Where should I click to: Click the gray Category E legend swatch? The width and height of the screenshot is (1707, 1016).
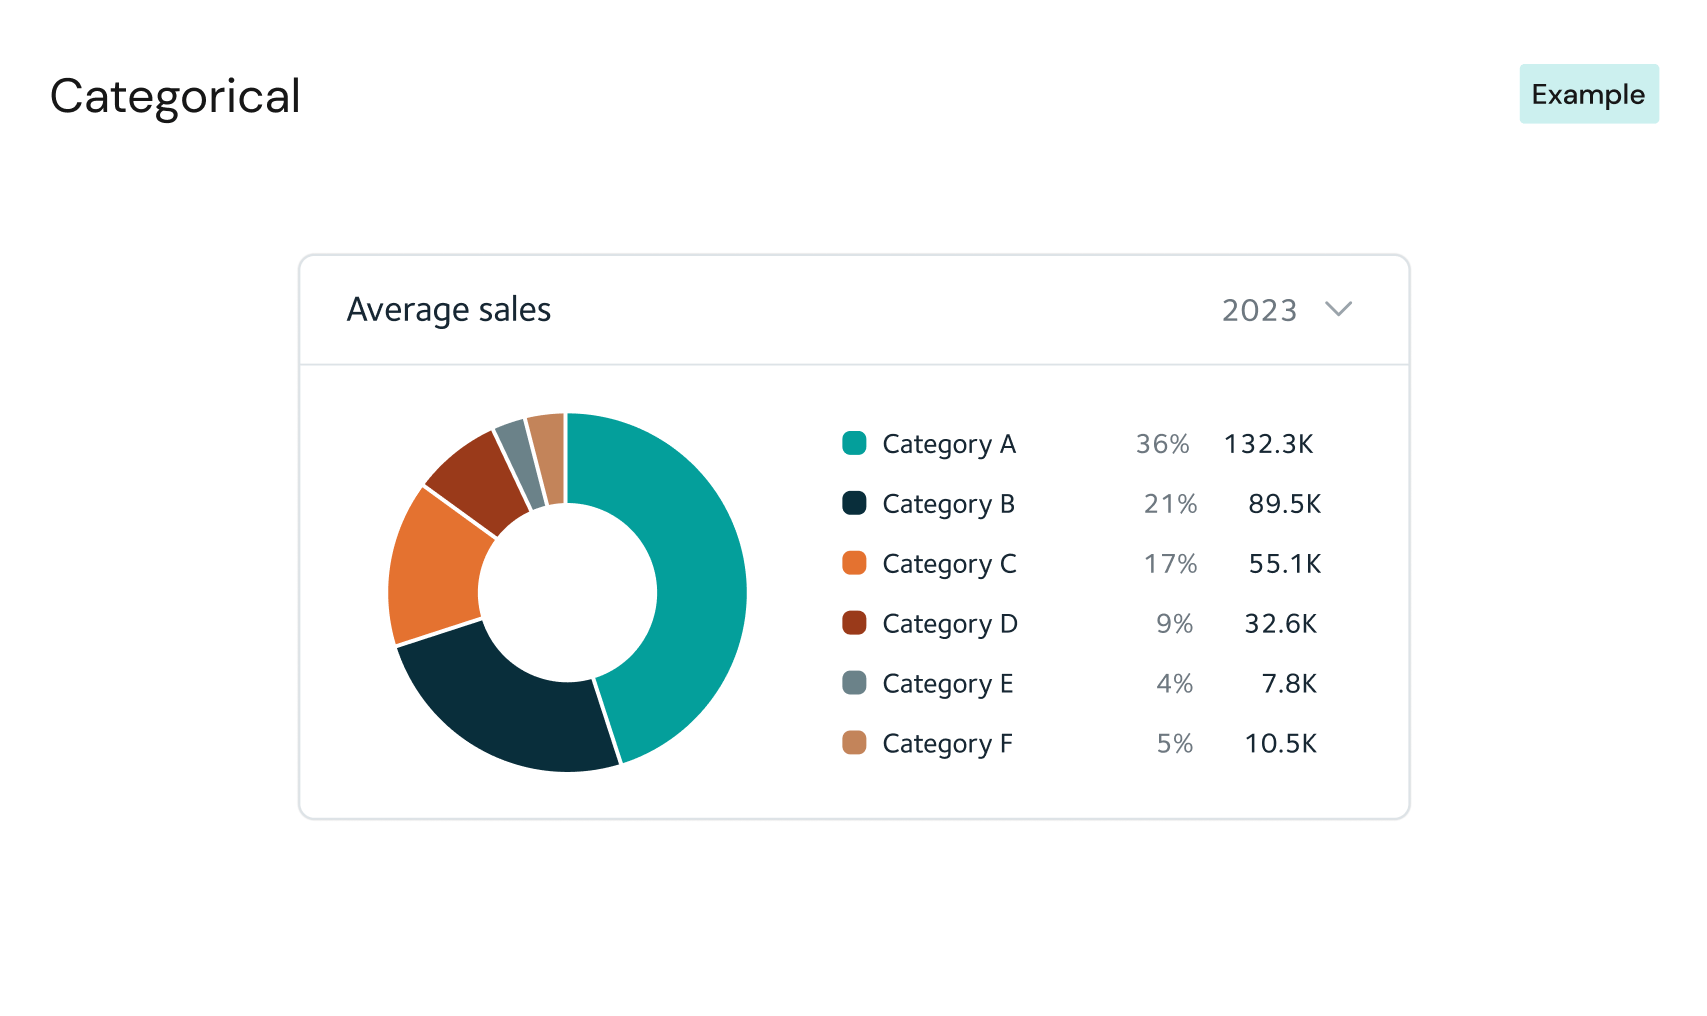coord(854,683)
